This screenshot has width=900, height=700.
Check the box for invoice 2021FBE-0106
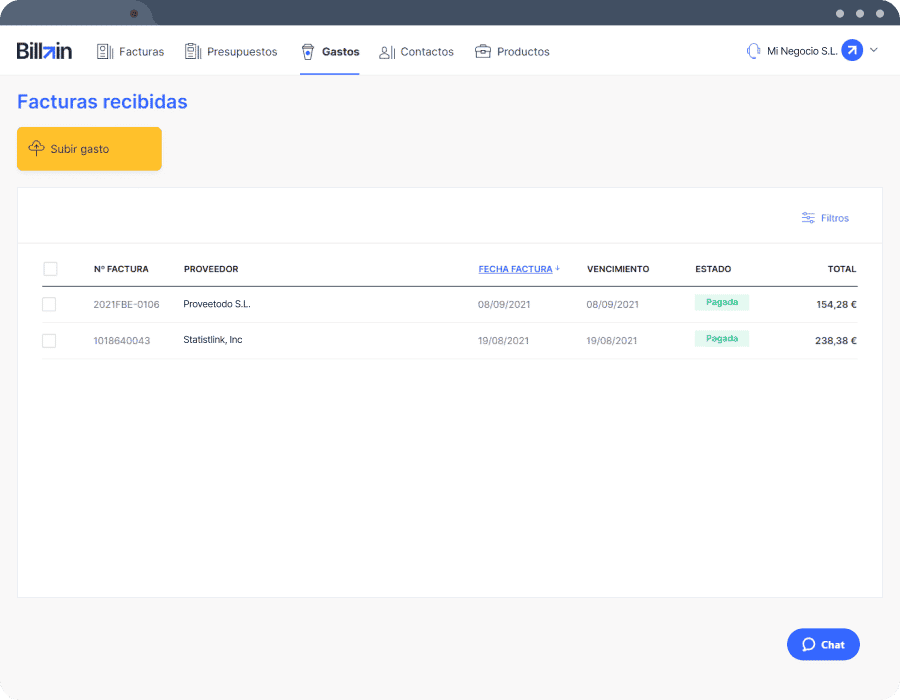[49, 304]
